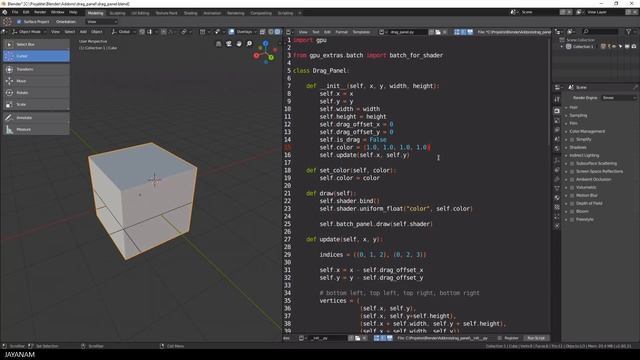Enable the Bloom checkbox

pyautogui.click(x=572, y=211)
